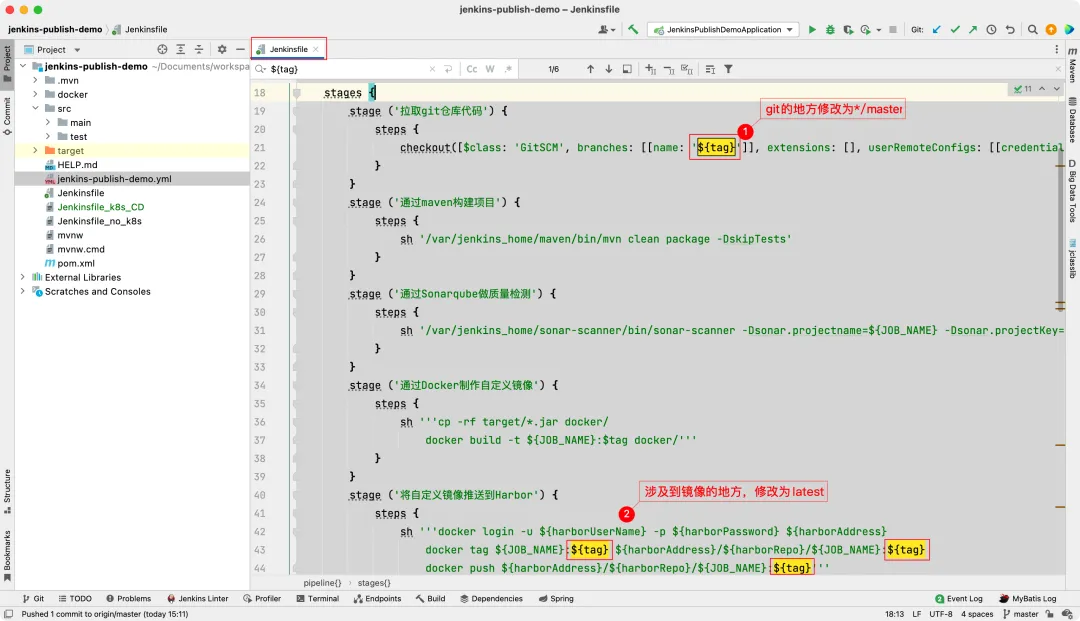Open Jenkinsfile_k8s_CD in project tree
Viewport: 1080px width, 621px height.
[x=101, y=207]
